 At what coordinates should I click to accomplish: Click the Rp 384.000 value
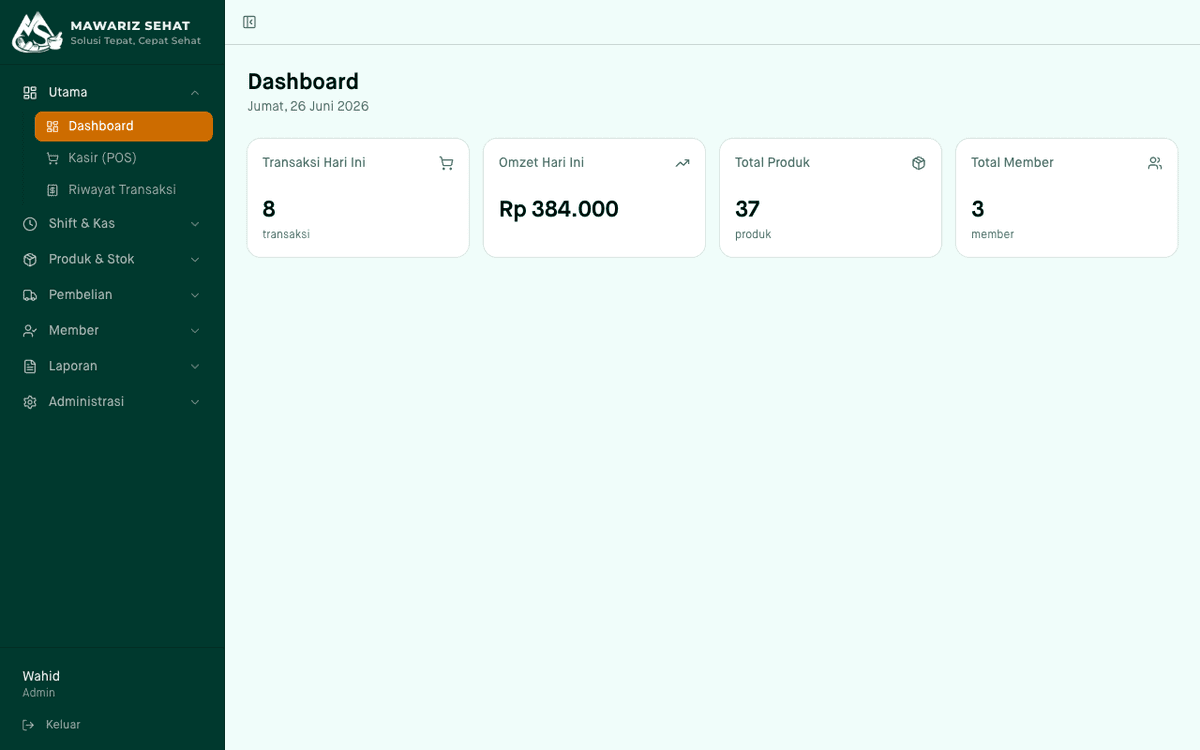pos(559,209)
